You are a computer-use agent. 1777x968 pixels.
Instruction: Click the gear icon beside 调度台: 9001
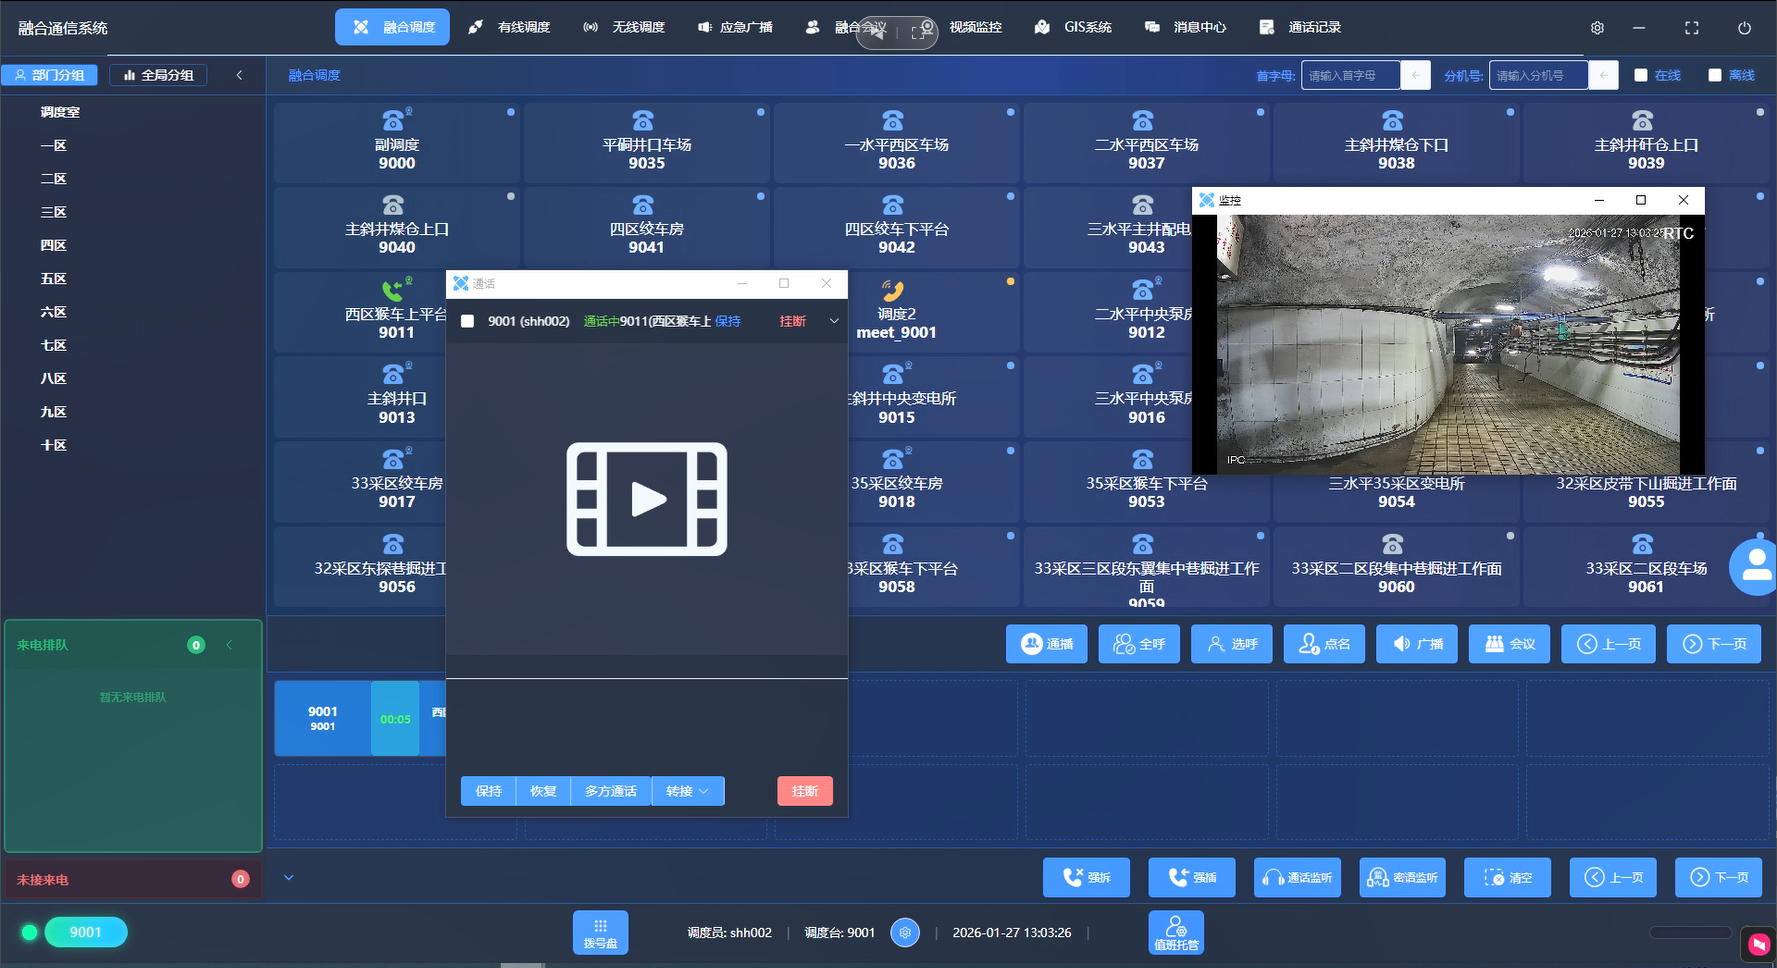(x=905, y=933)
